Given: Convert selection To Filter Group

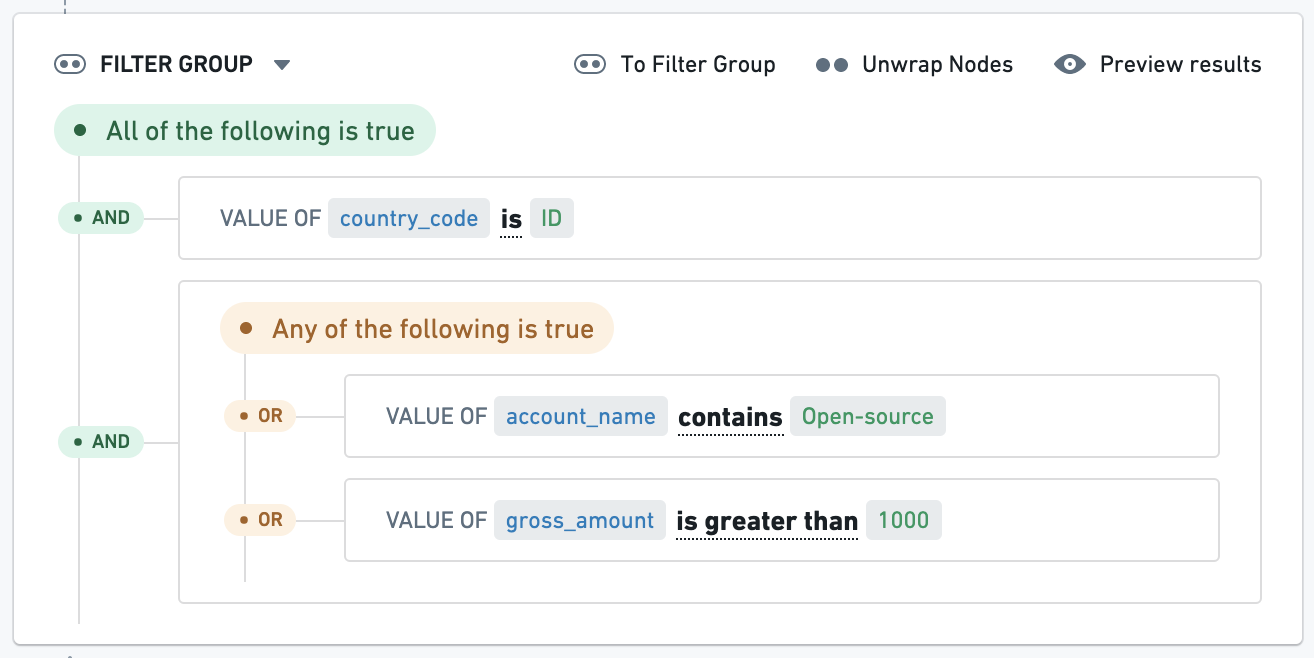Looking at the screenshot, I should pos(698,65).
